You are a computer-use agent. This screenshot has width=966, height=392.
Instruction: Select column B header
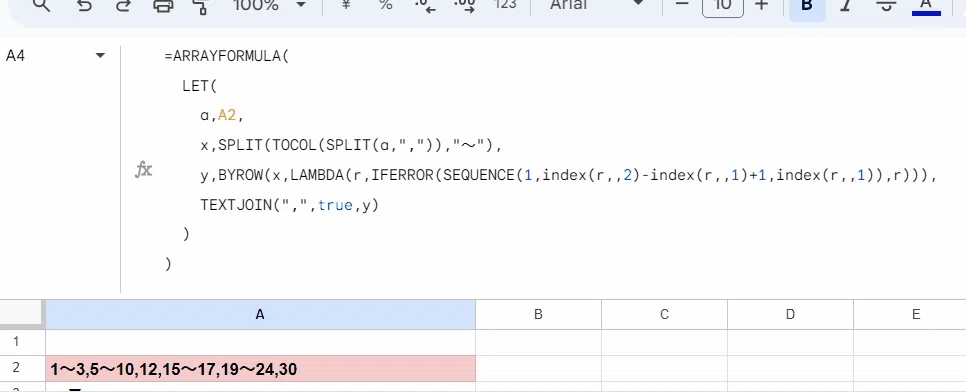[538, 314]
